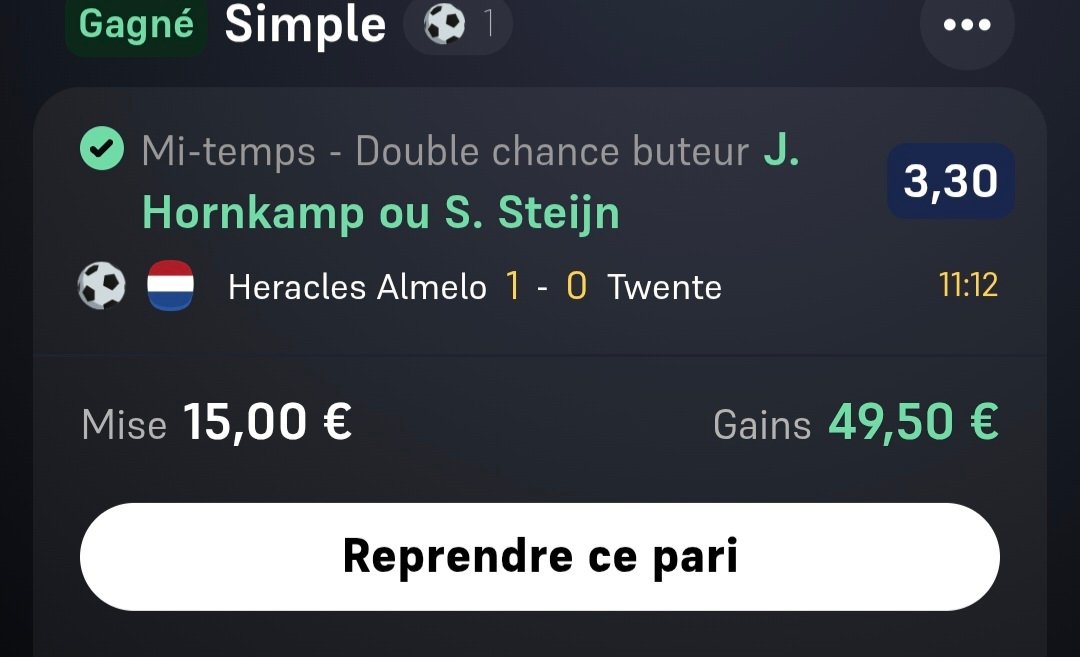Tap the Gains 49,50 € amount
Viewport: 1080px width, 657px height.
coord(856,422)
